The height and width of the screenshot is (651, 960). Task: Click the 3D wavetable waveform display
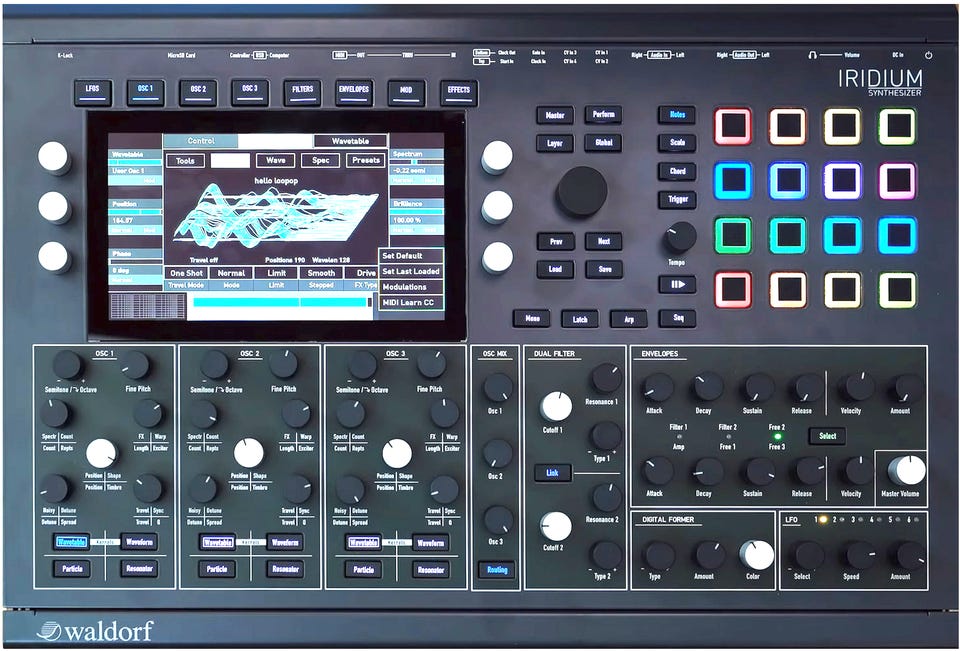tap(276, 214)
